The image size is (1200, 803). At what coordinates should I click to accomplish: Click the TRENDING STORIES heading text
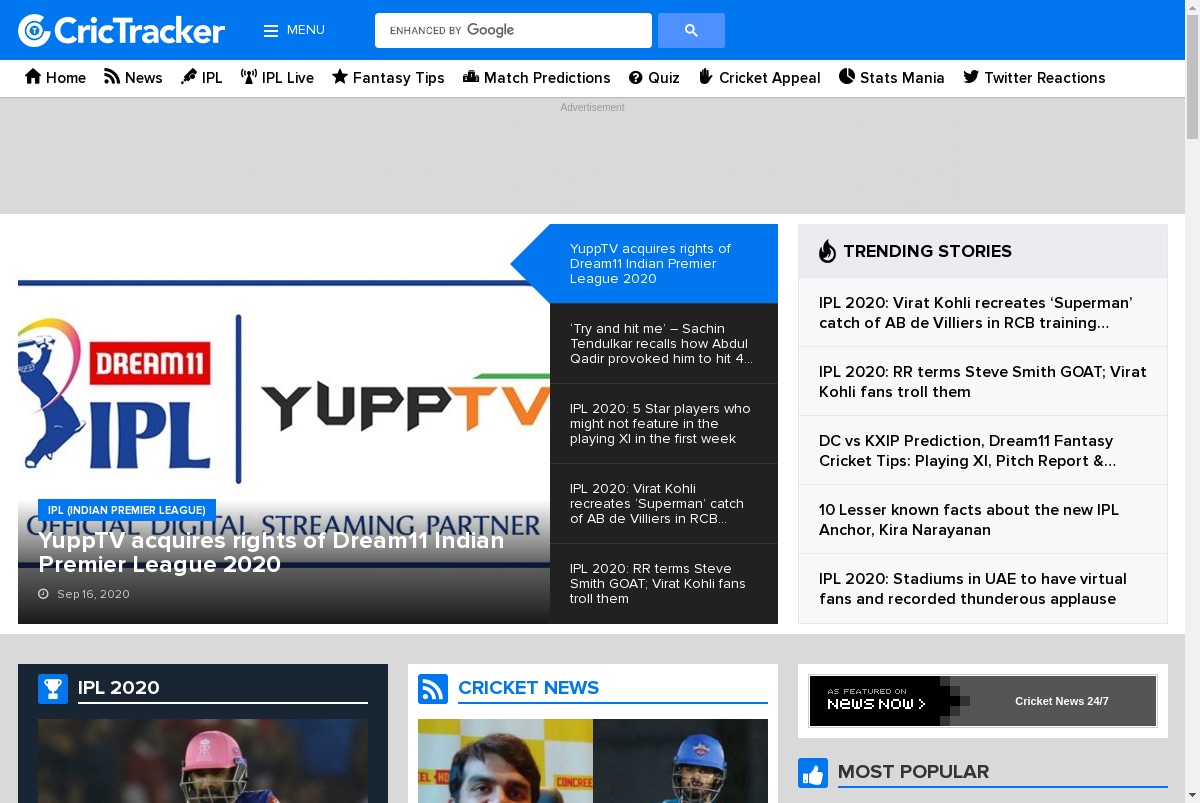(x=927, y=251)
